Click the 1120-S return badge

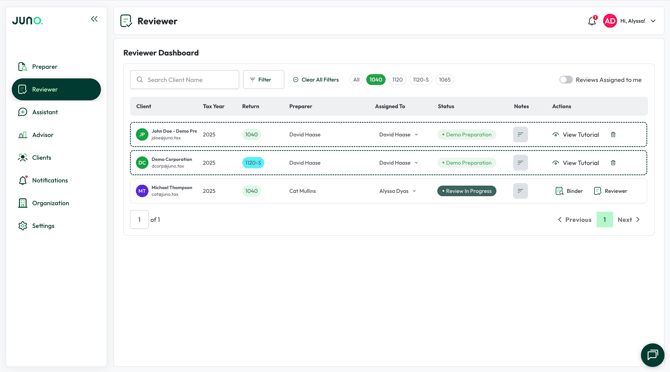click(x=253, y=163)
